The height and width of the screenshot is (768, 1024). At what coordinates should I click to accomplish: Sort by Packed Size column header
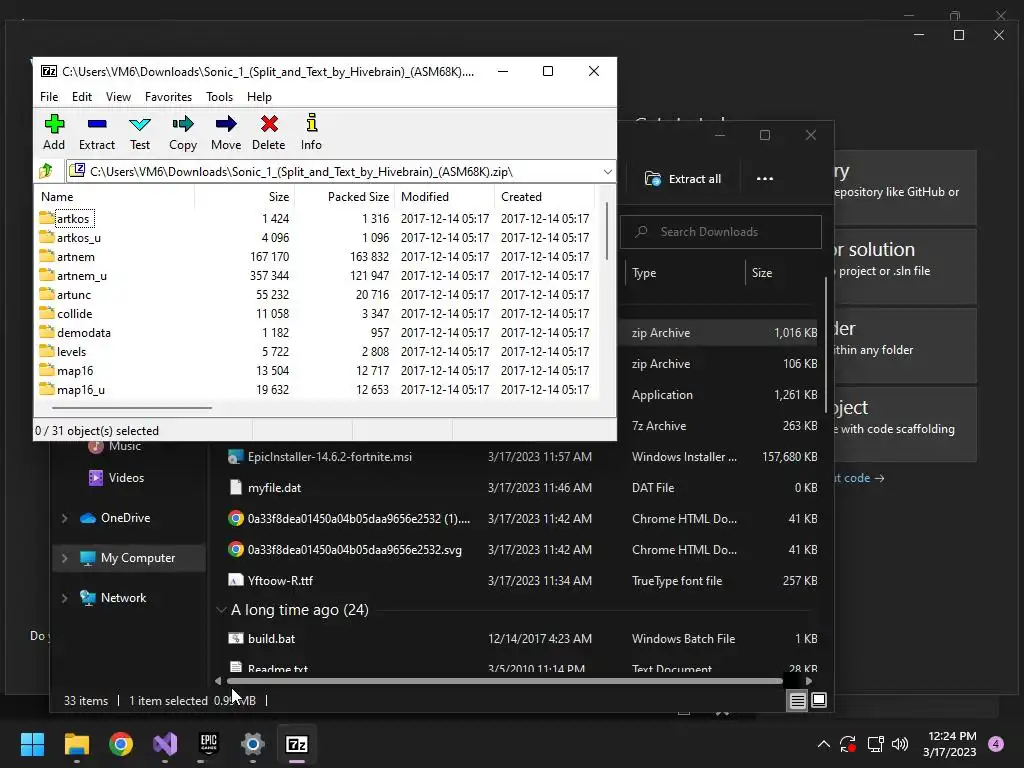click(344, 197)
